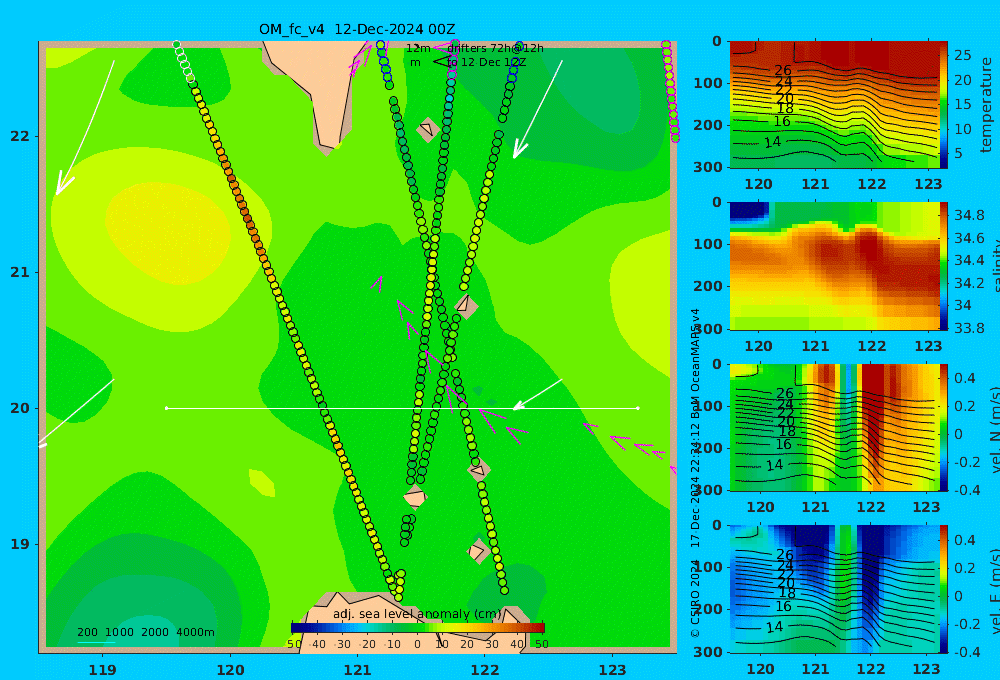This screenshot has width=1000, height=680.
Task: Click the 33.8 tick on salinity color bar
Action: tap(969, 328)
